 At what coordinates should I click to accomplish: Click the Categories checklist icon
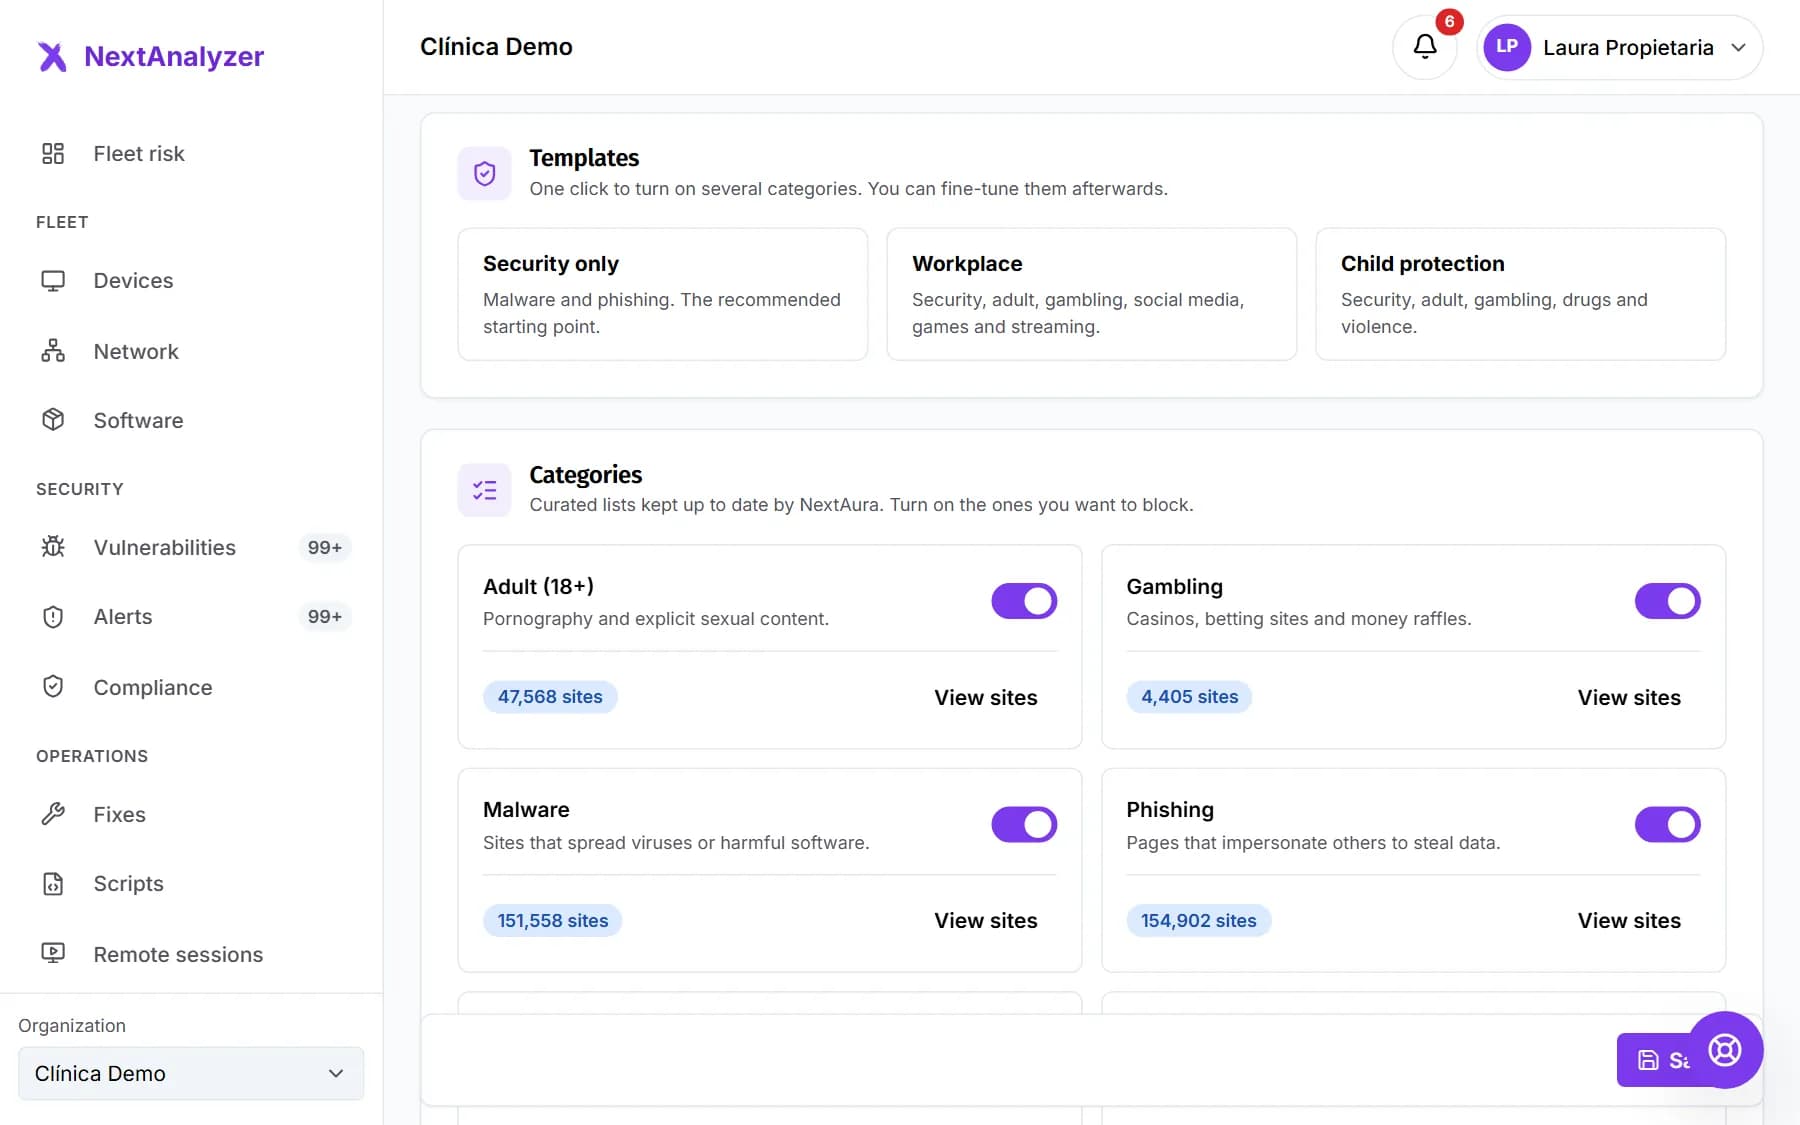tap(485, 490)
